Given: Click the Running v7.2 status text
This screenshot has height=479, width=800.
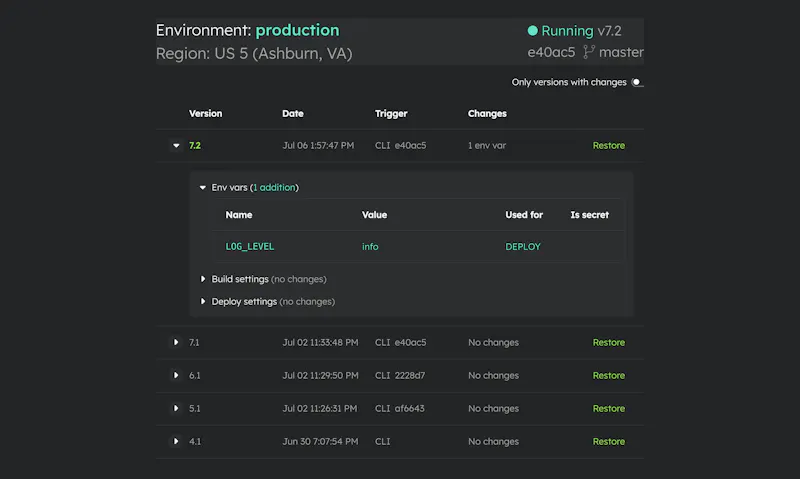Looking at the screenshot, I should pyautogui.click(x=581, y=31).
